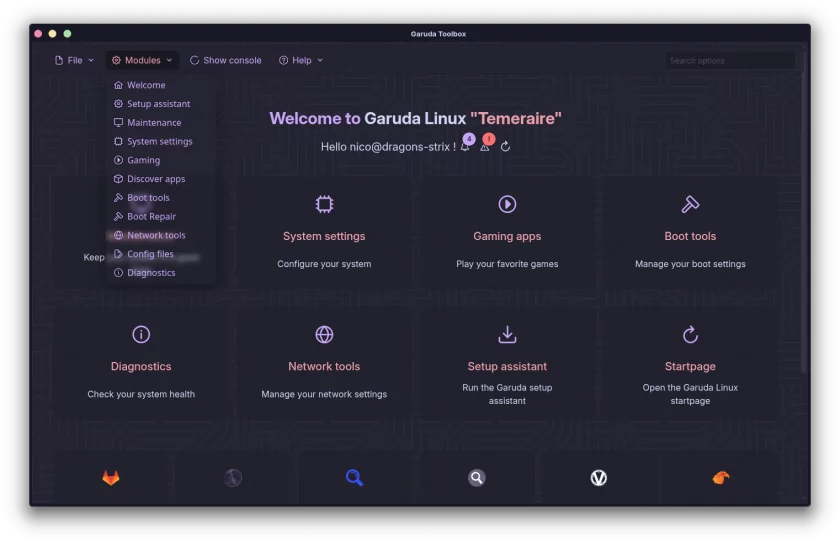This screenshot has height=543, width=840.
Task: Click the warning alert icon with red badge
Action: pos(486,144)
